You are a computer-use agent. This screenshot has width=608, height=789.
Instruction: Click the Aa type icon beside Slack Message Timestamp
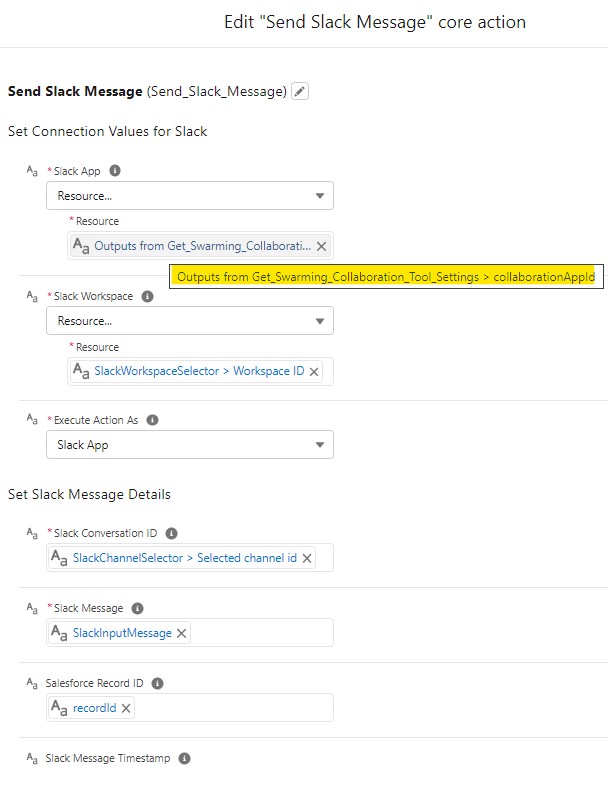(32, 758)
